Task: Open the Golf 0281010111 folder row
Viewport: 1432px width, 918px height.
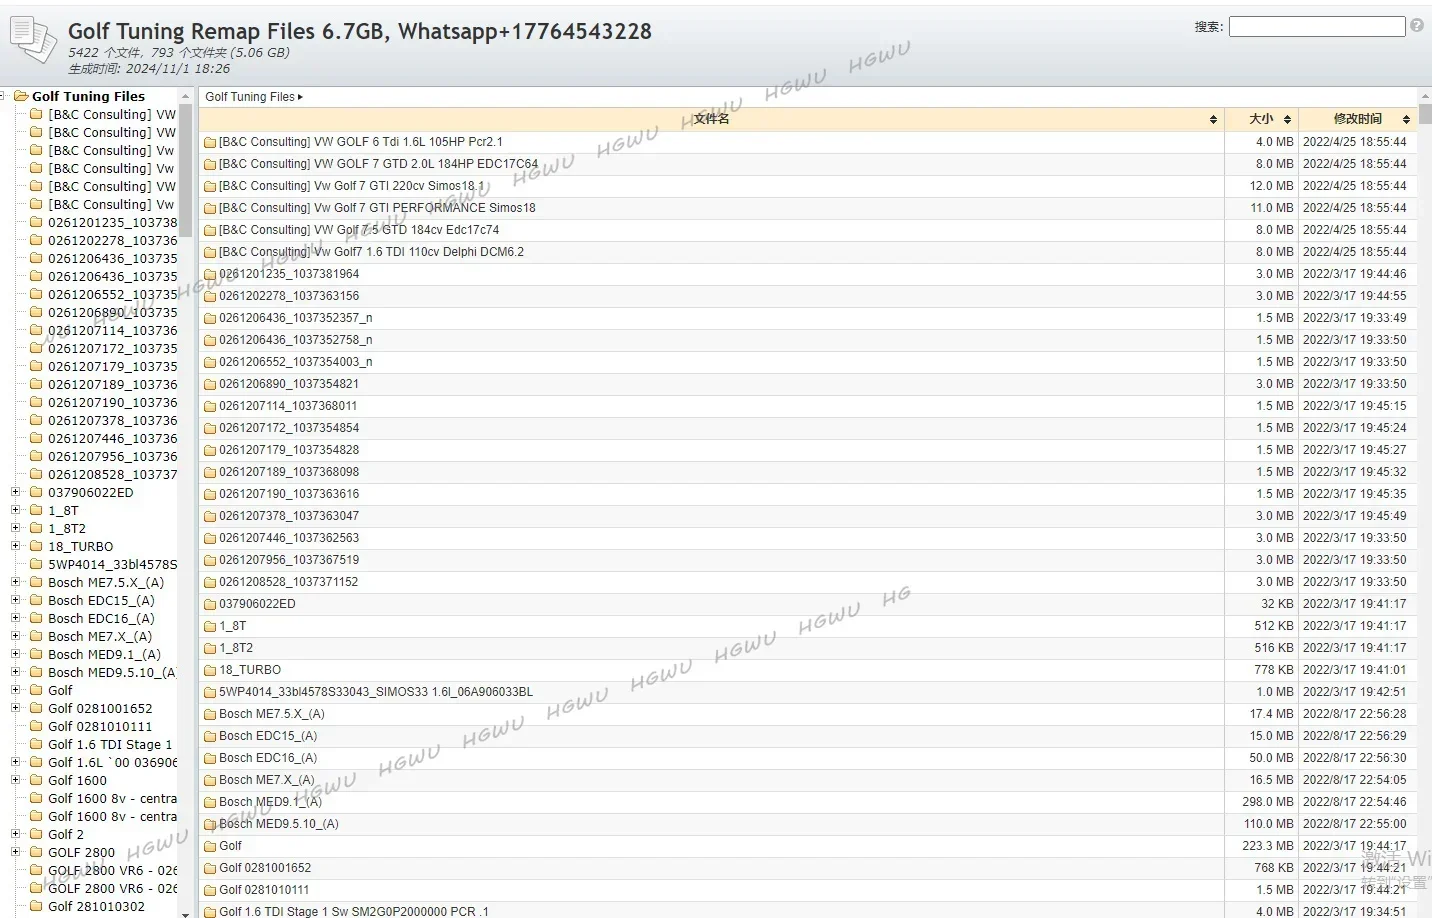Action: [264, 890]
